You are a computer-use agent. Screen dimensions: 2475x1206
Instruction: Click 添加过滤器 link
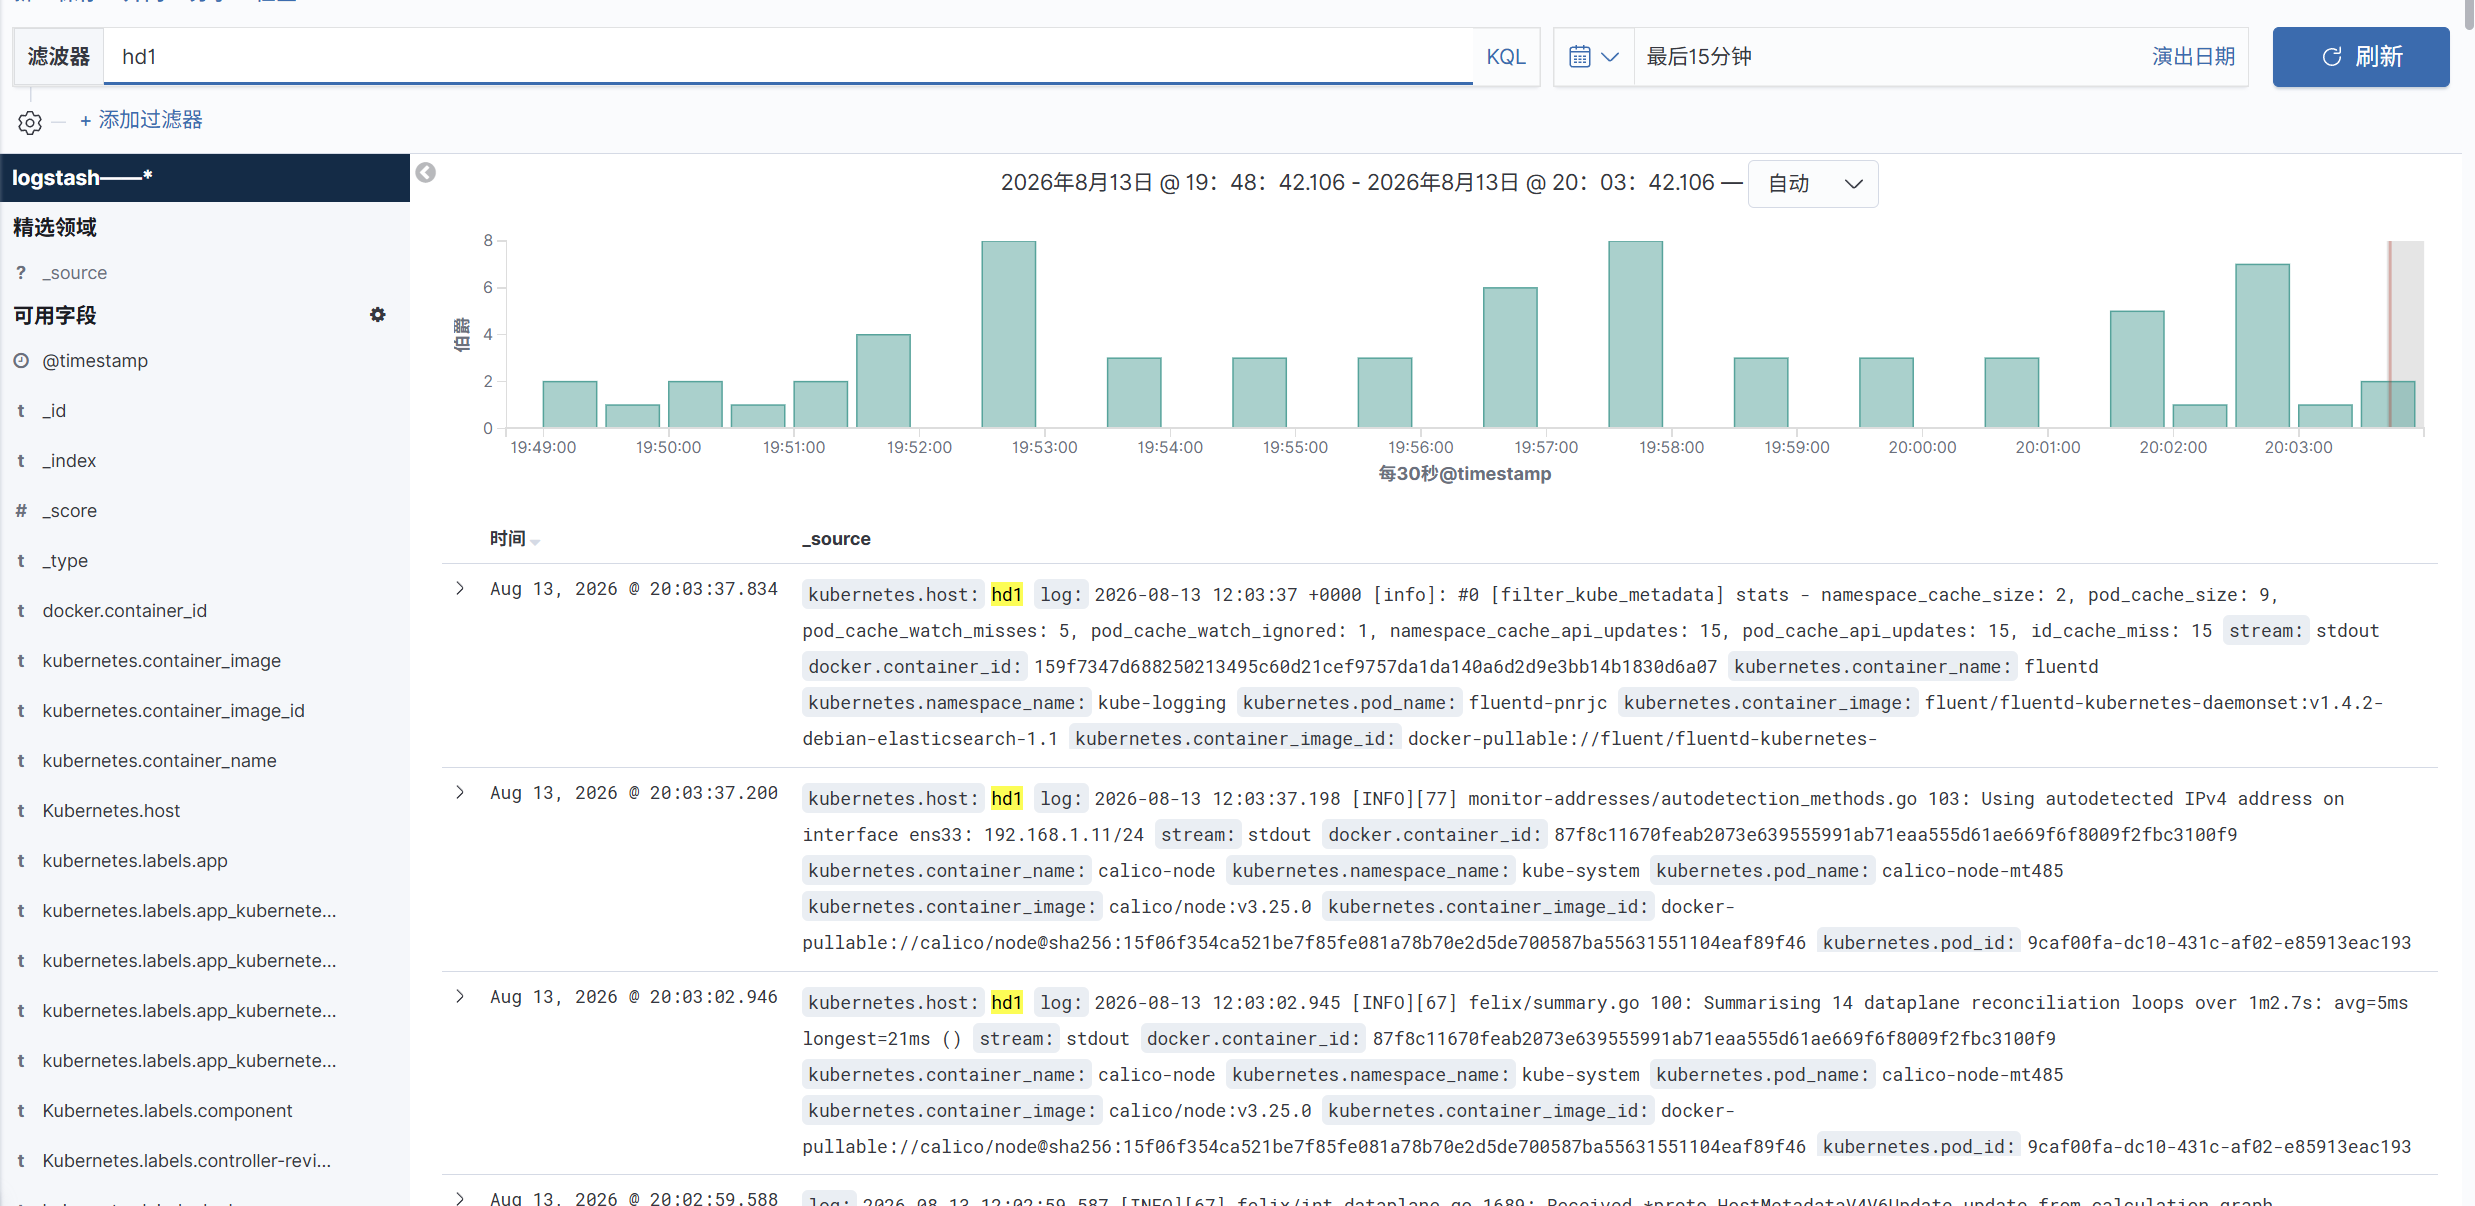[141, 120]
